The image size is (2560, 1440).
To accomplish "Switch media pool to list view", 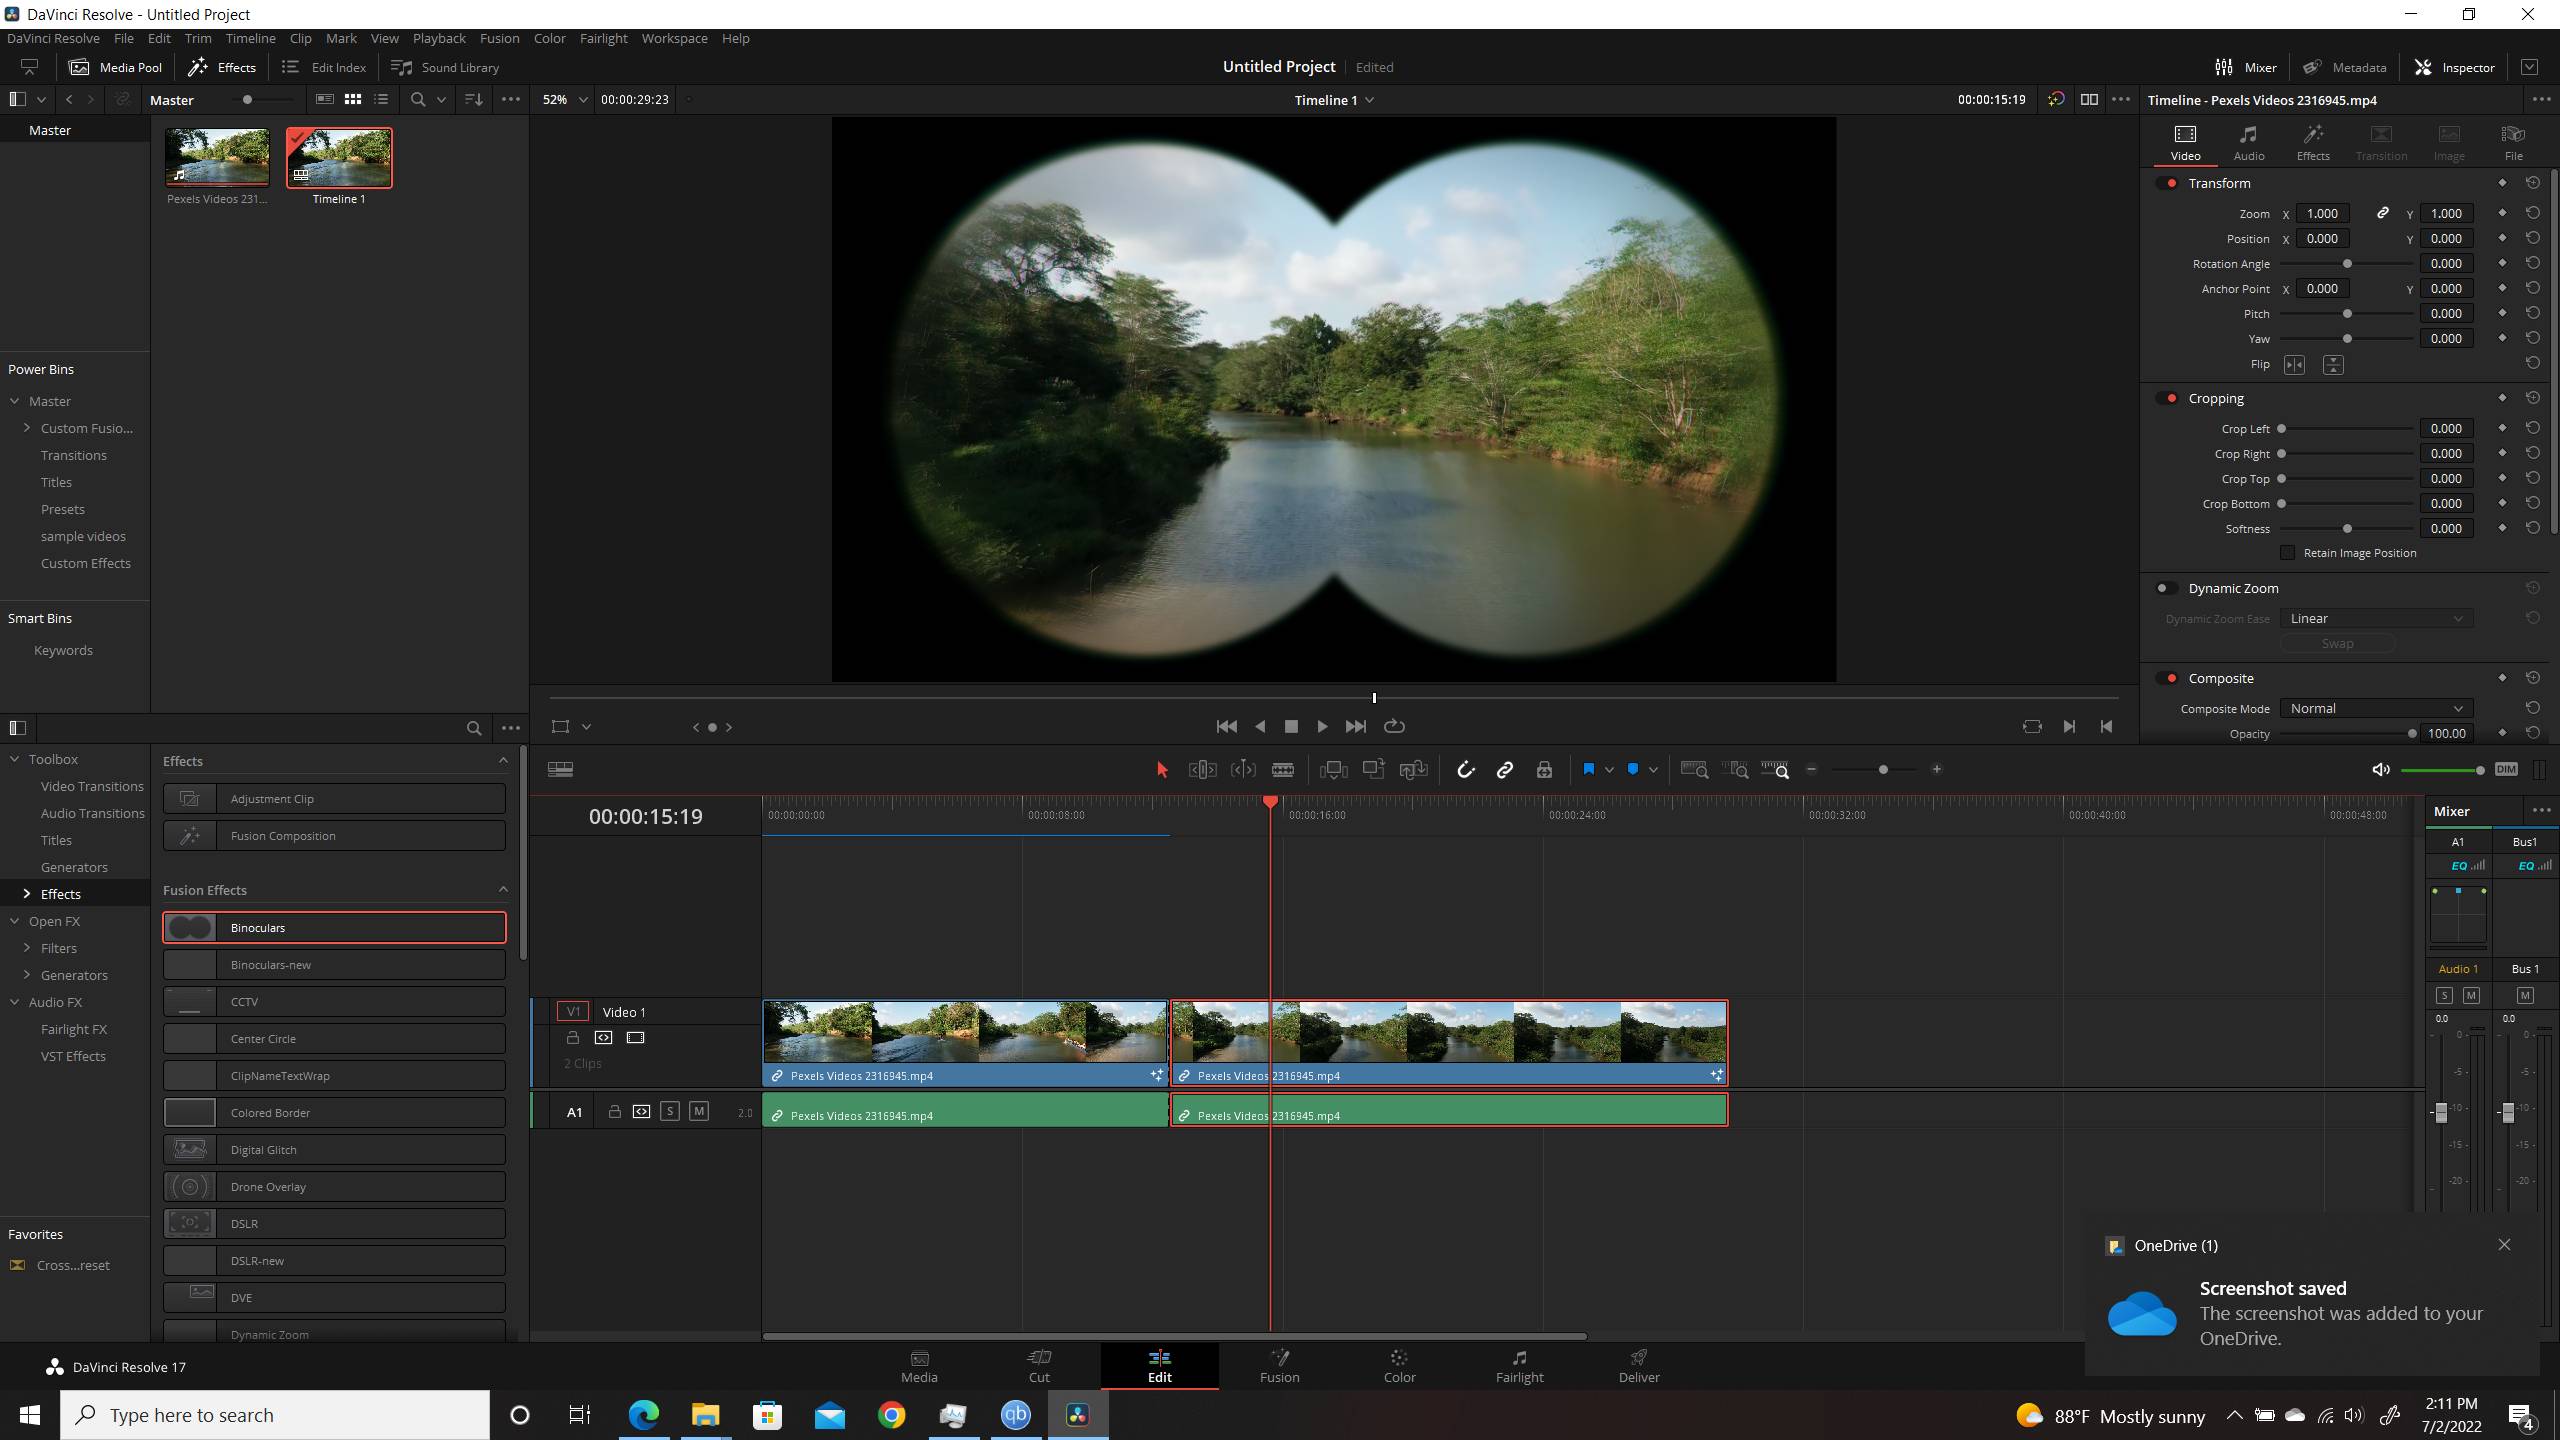I will pyautogui.click(x=381, y=99).
